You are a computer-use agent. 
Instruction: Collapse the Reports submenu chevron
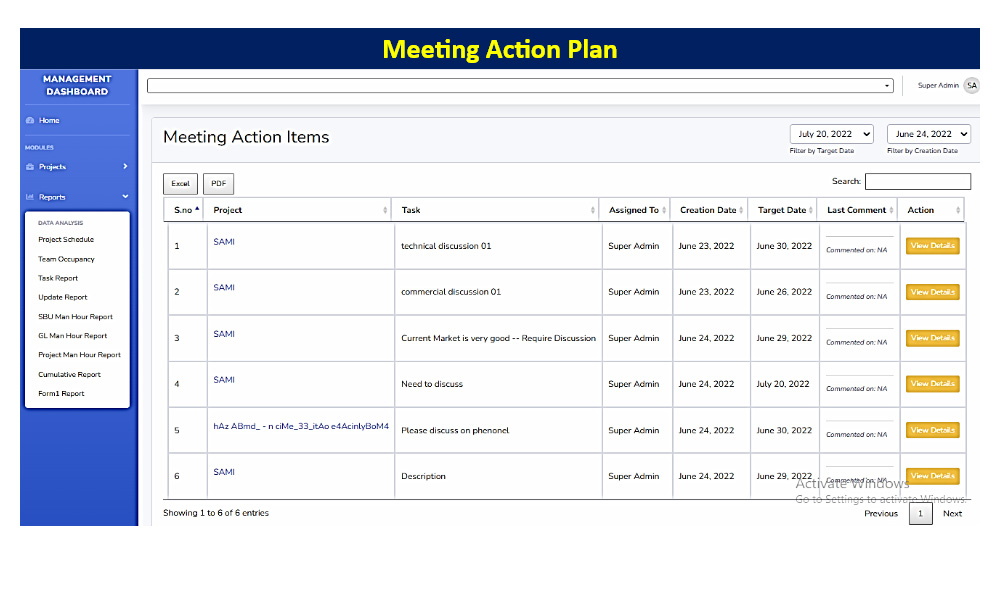125,196
